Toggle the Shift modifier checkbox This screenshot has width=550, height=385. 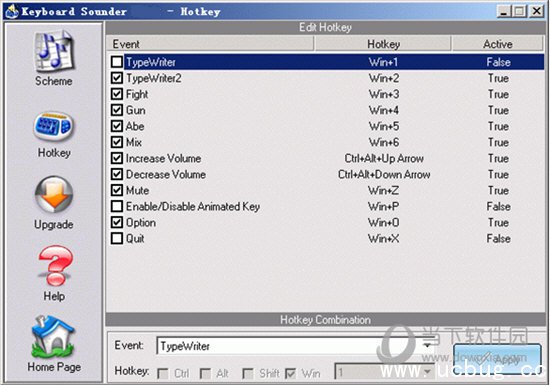(x=248, y=374)
